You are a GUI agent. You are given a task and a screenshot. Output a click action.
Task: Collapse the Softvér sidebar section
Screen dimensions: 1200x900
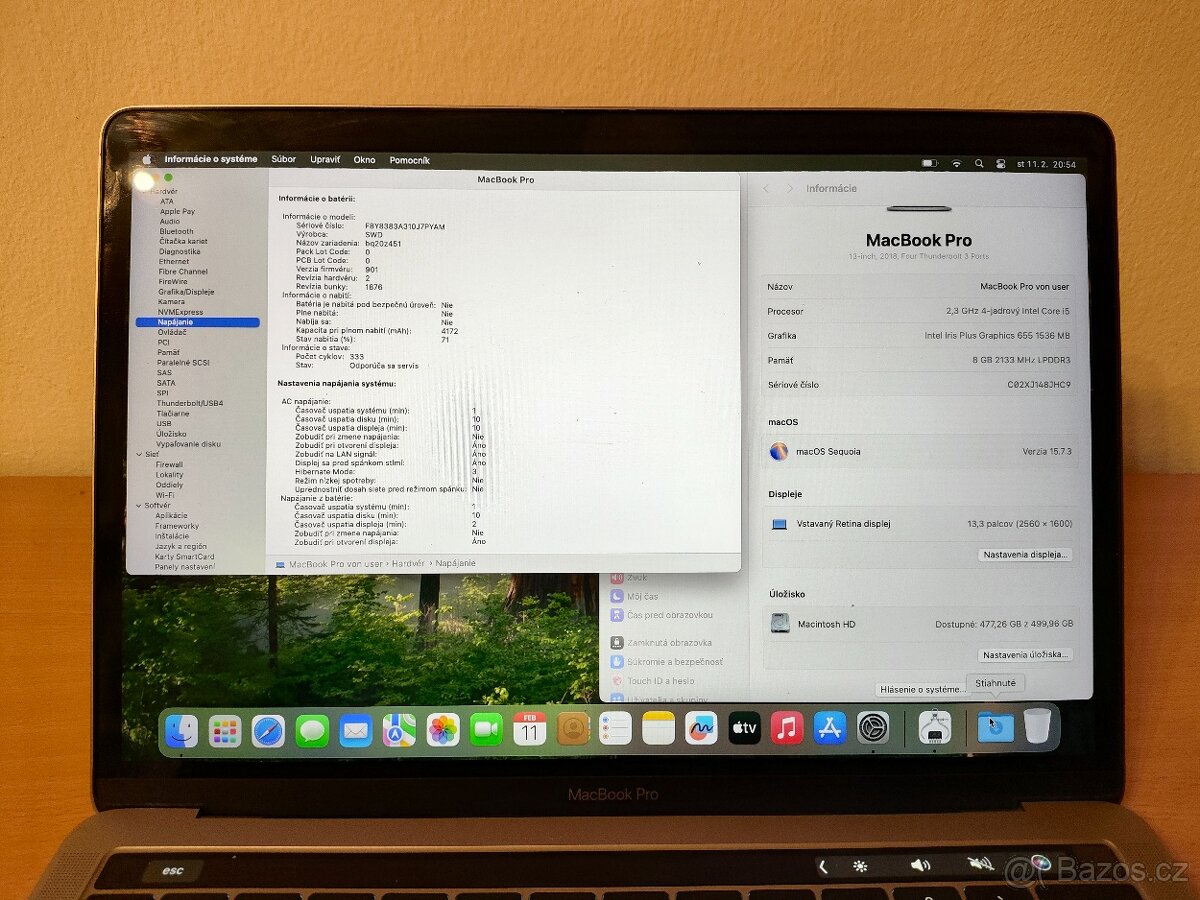coord(139,505)
